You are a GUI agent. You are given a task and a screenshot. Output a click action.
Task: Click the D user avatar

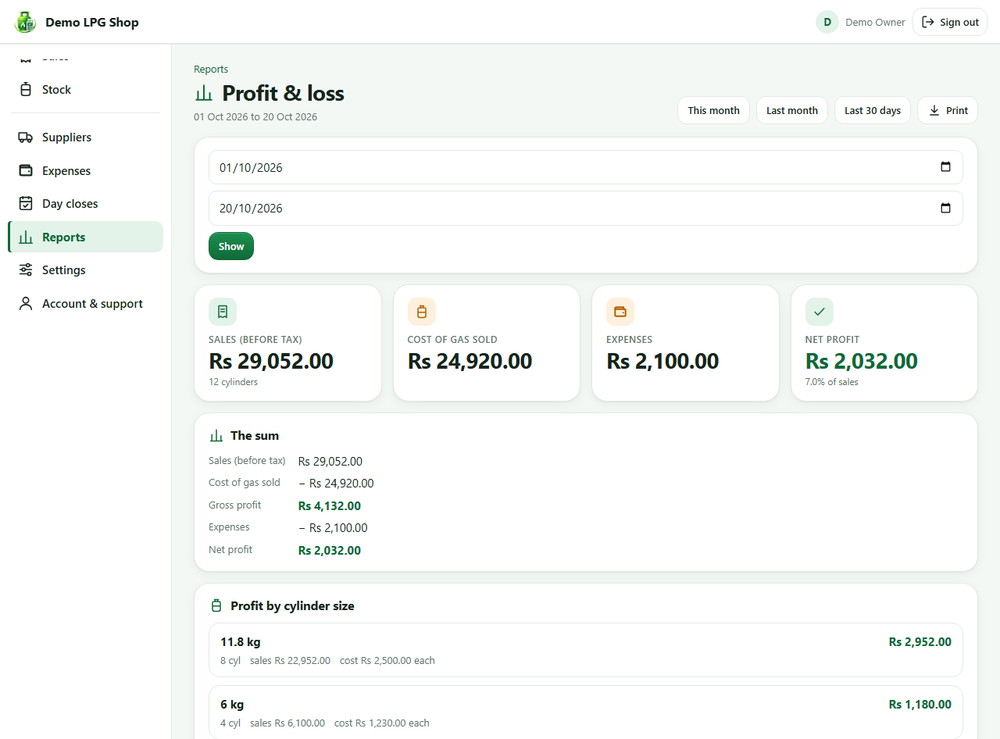[827, 22]
